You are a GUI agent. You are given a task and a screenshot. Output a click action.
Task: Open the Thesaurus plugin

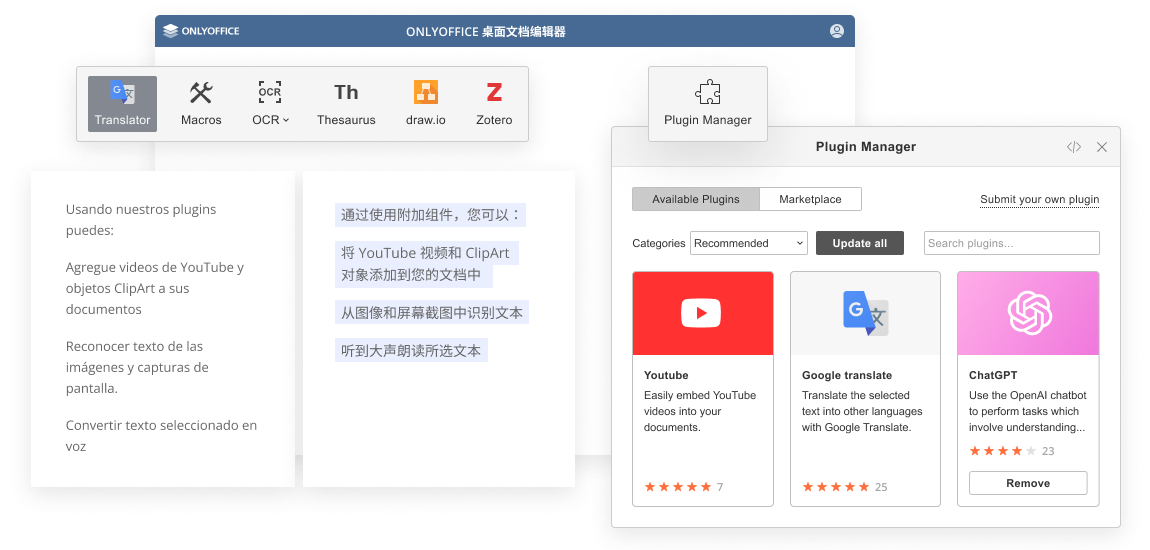pos(346,103)
